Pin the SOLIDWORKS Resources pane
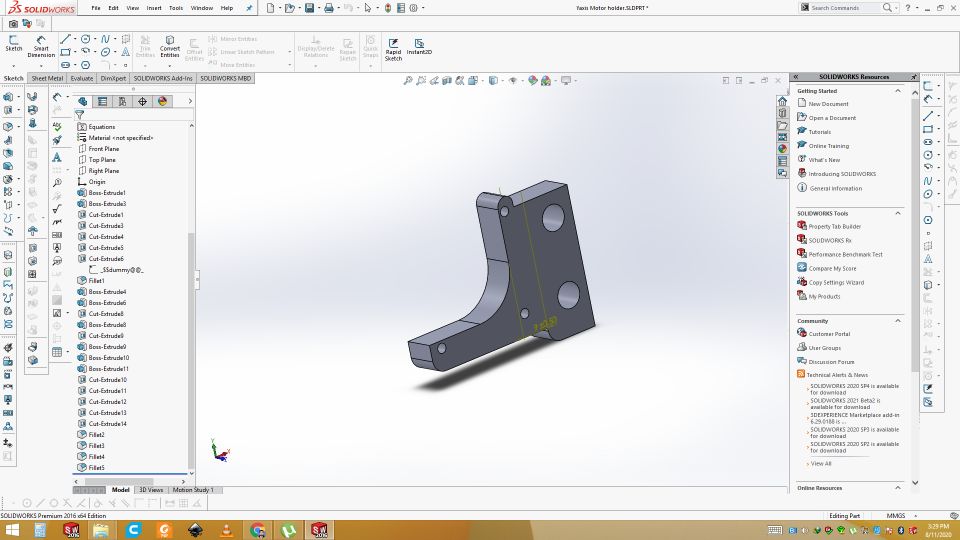Viewport: 960px width, 540px height. coord(913,77)
